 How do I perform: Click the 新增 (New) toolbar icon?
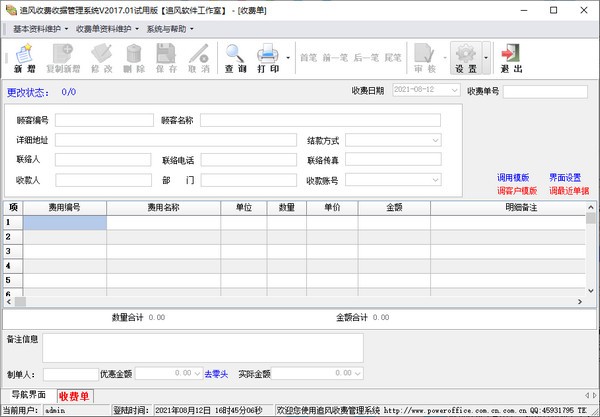pyautogui.click(x=24, y=58)
